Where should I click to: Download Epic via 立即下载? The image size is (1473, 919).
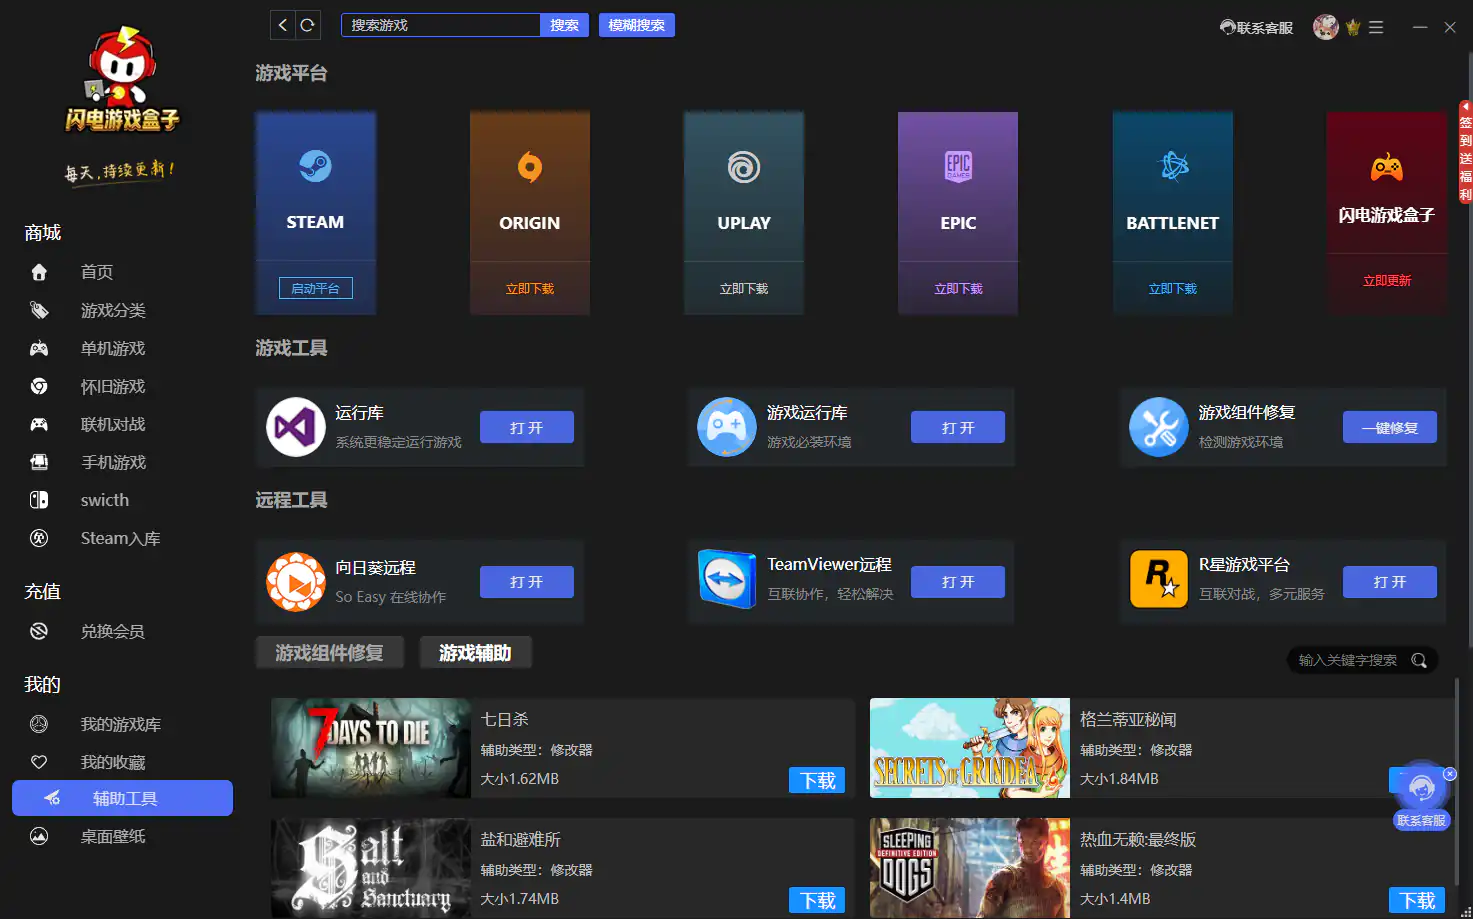(x=958, y=289)
